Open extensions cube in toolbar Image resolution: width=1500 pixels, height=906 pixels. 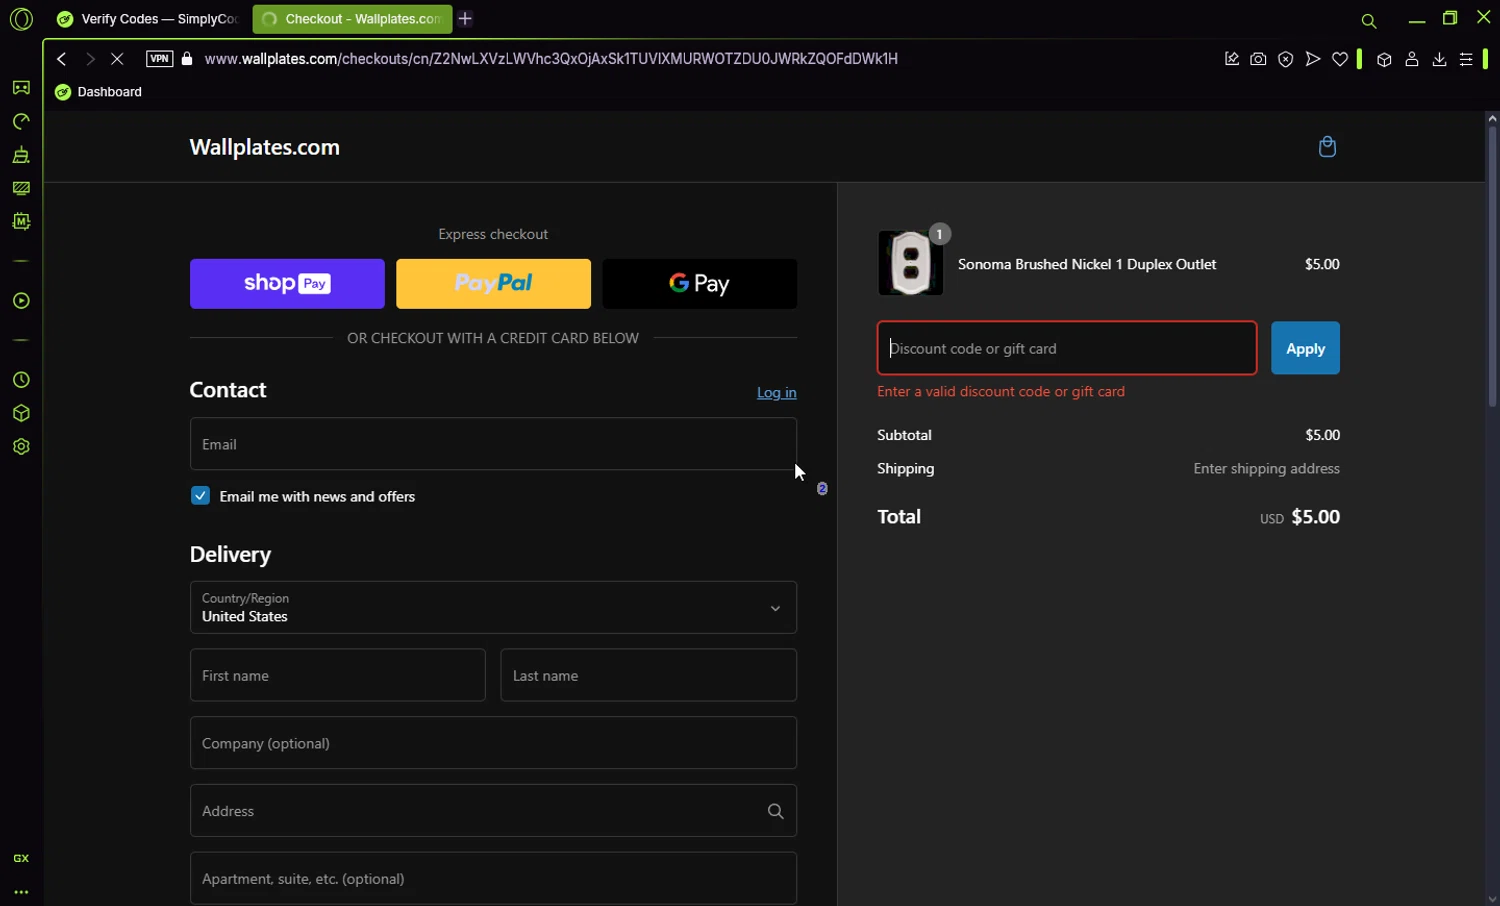pos(1384,59)
